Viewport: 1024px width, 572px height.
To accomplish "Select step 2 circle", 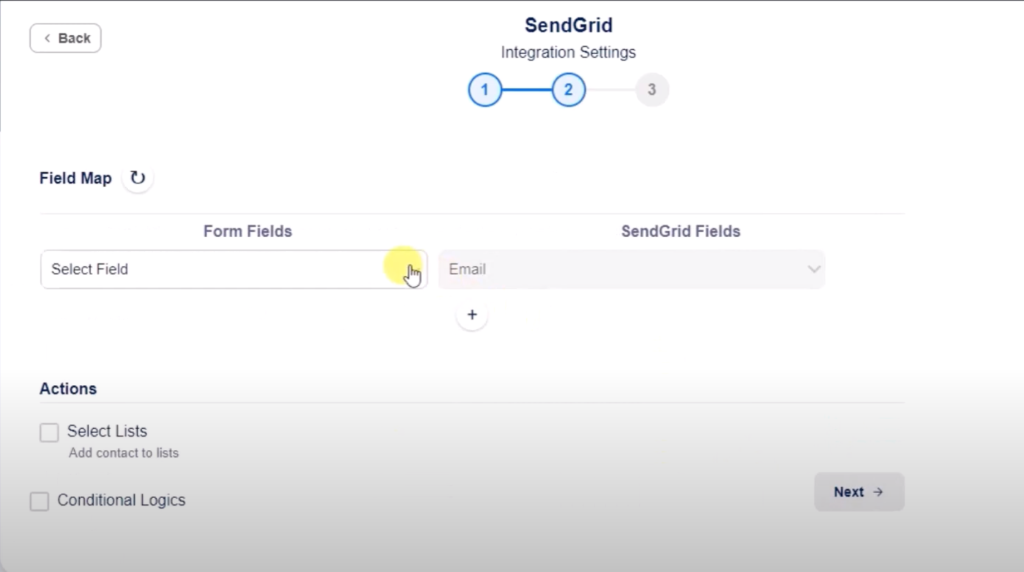I will [568, 90].
